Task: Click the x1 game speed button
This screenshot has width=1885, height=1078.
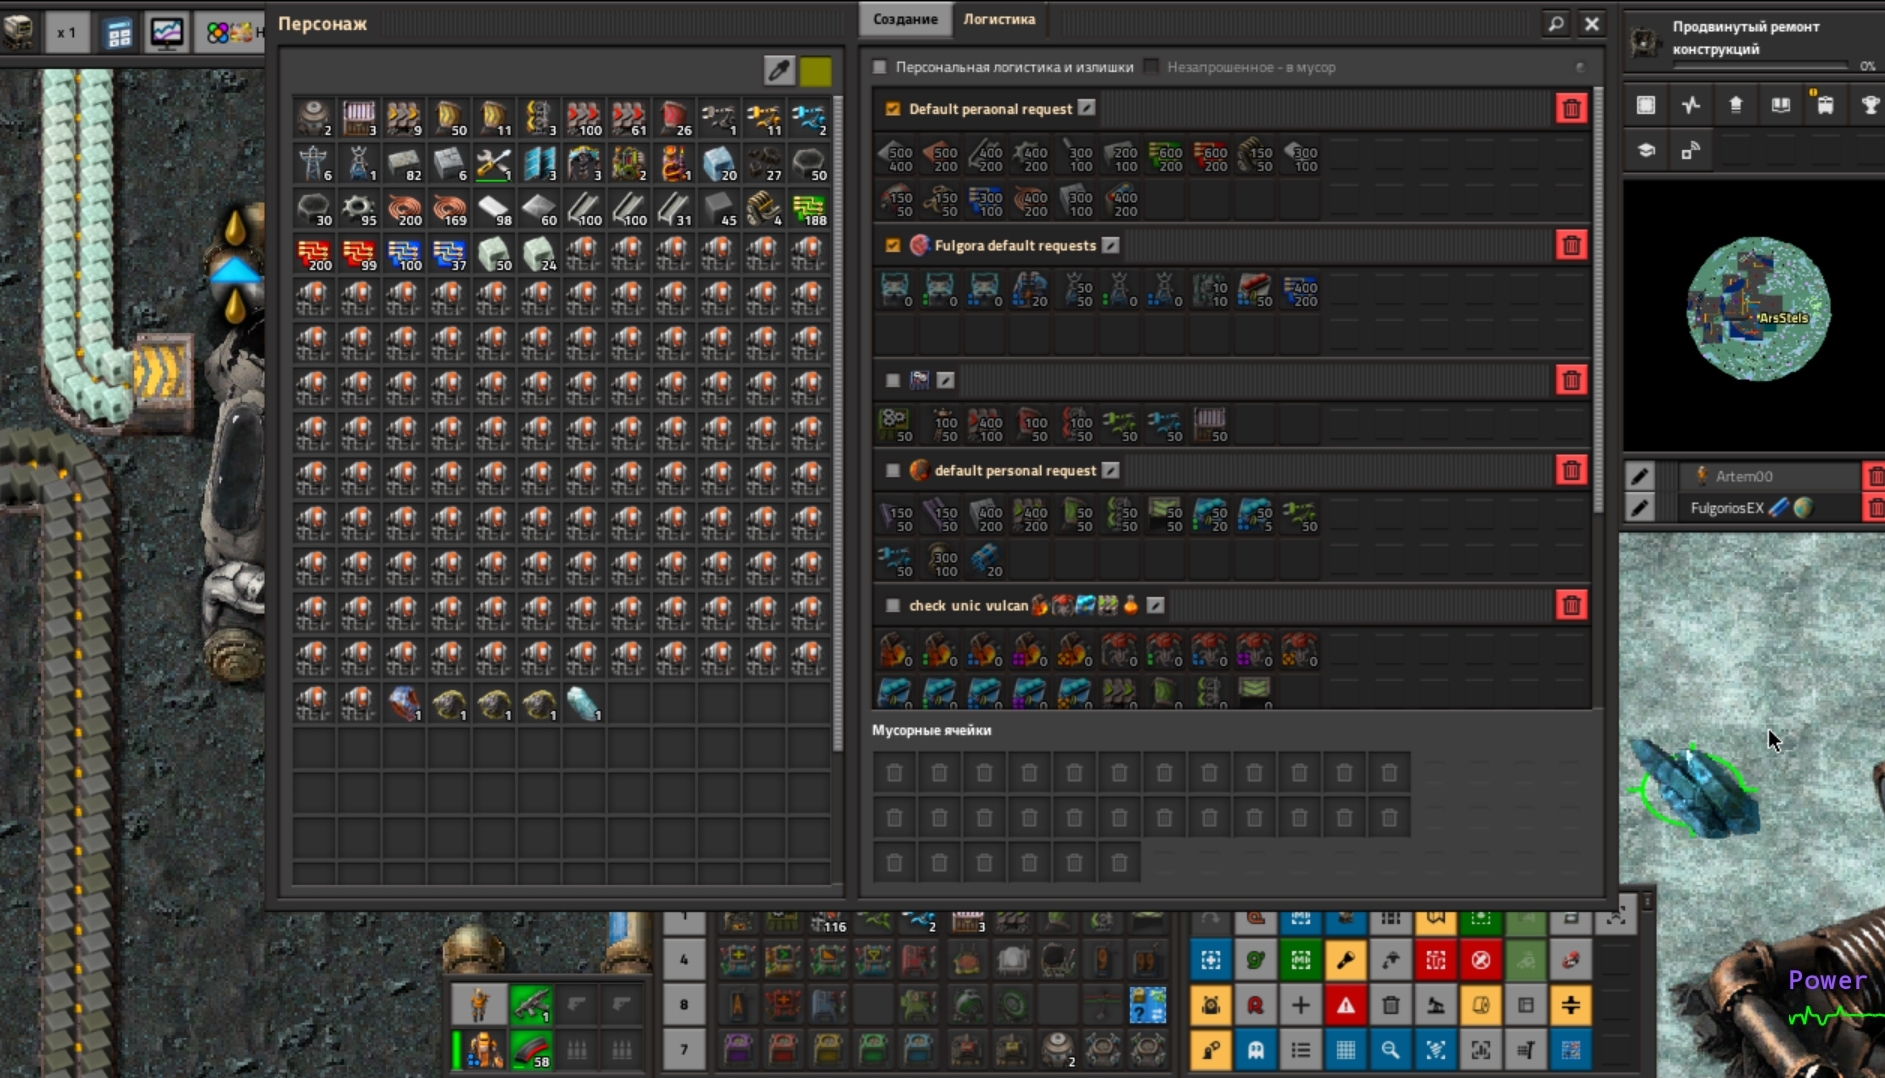Action: tap(67, 32)
